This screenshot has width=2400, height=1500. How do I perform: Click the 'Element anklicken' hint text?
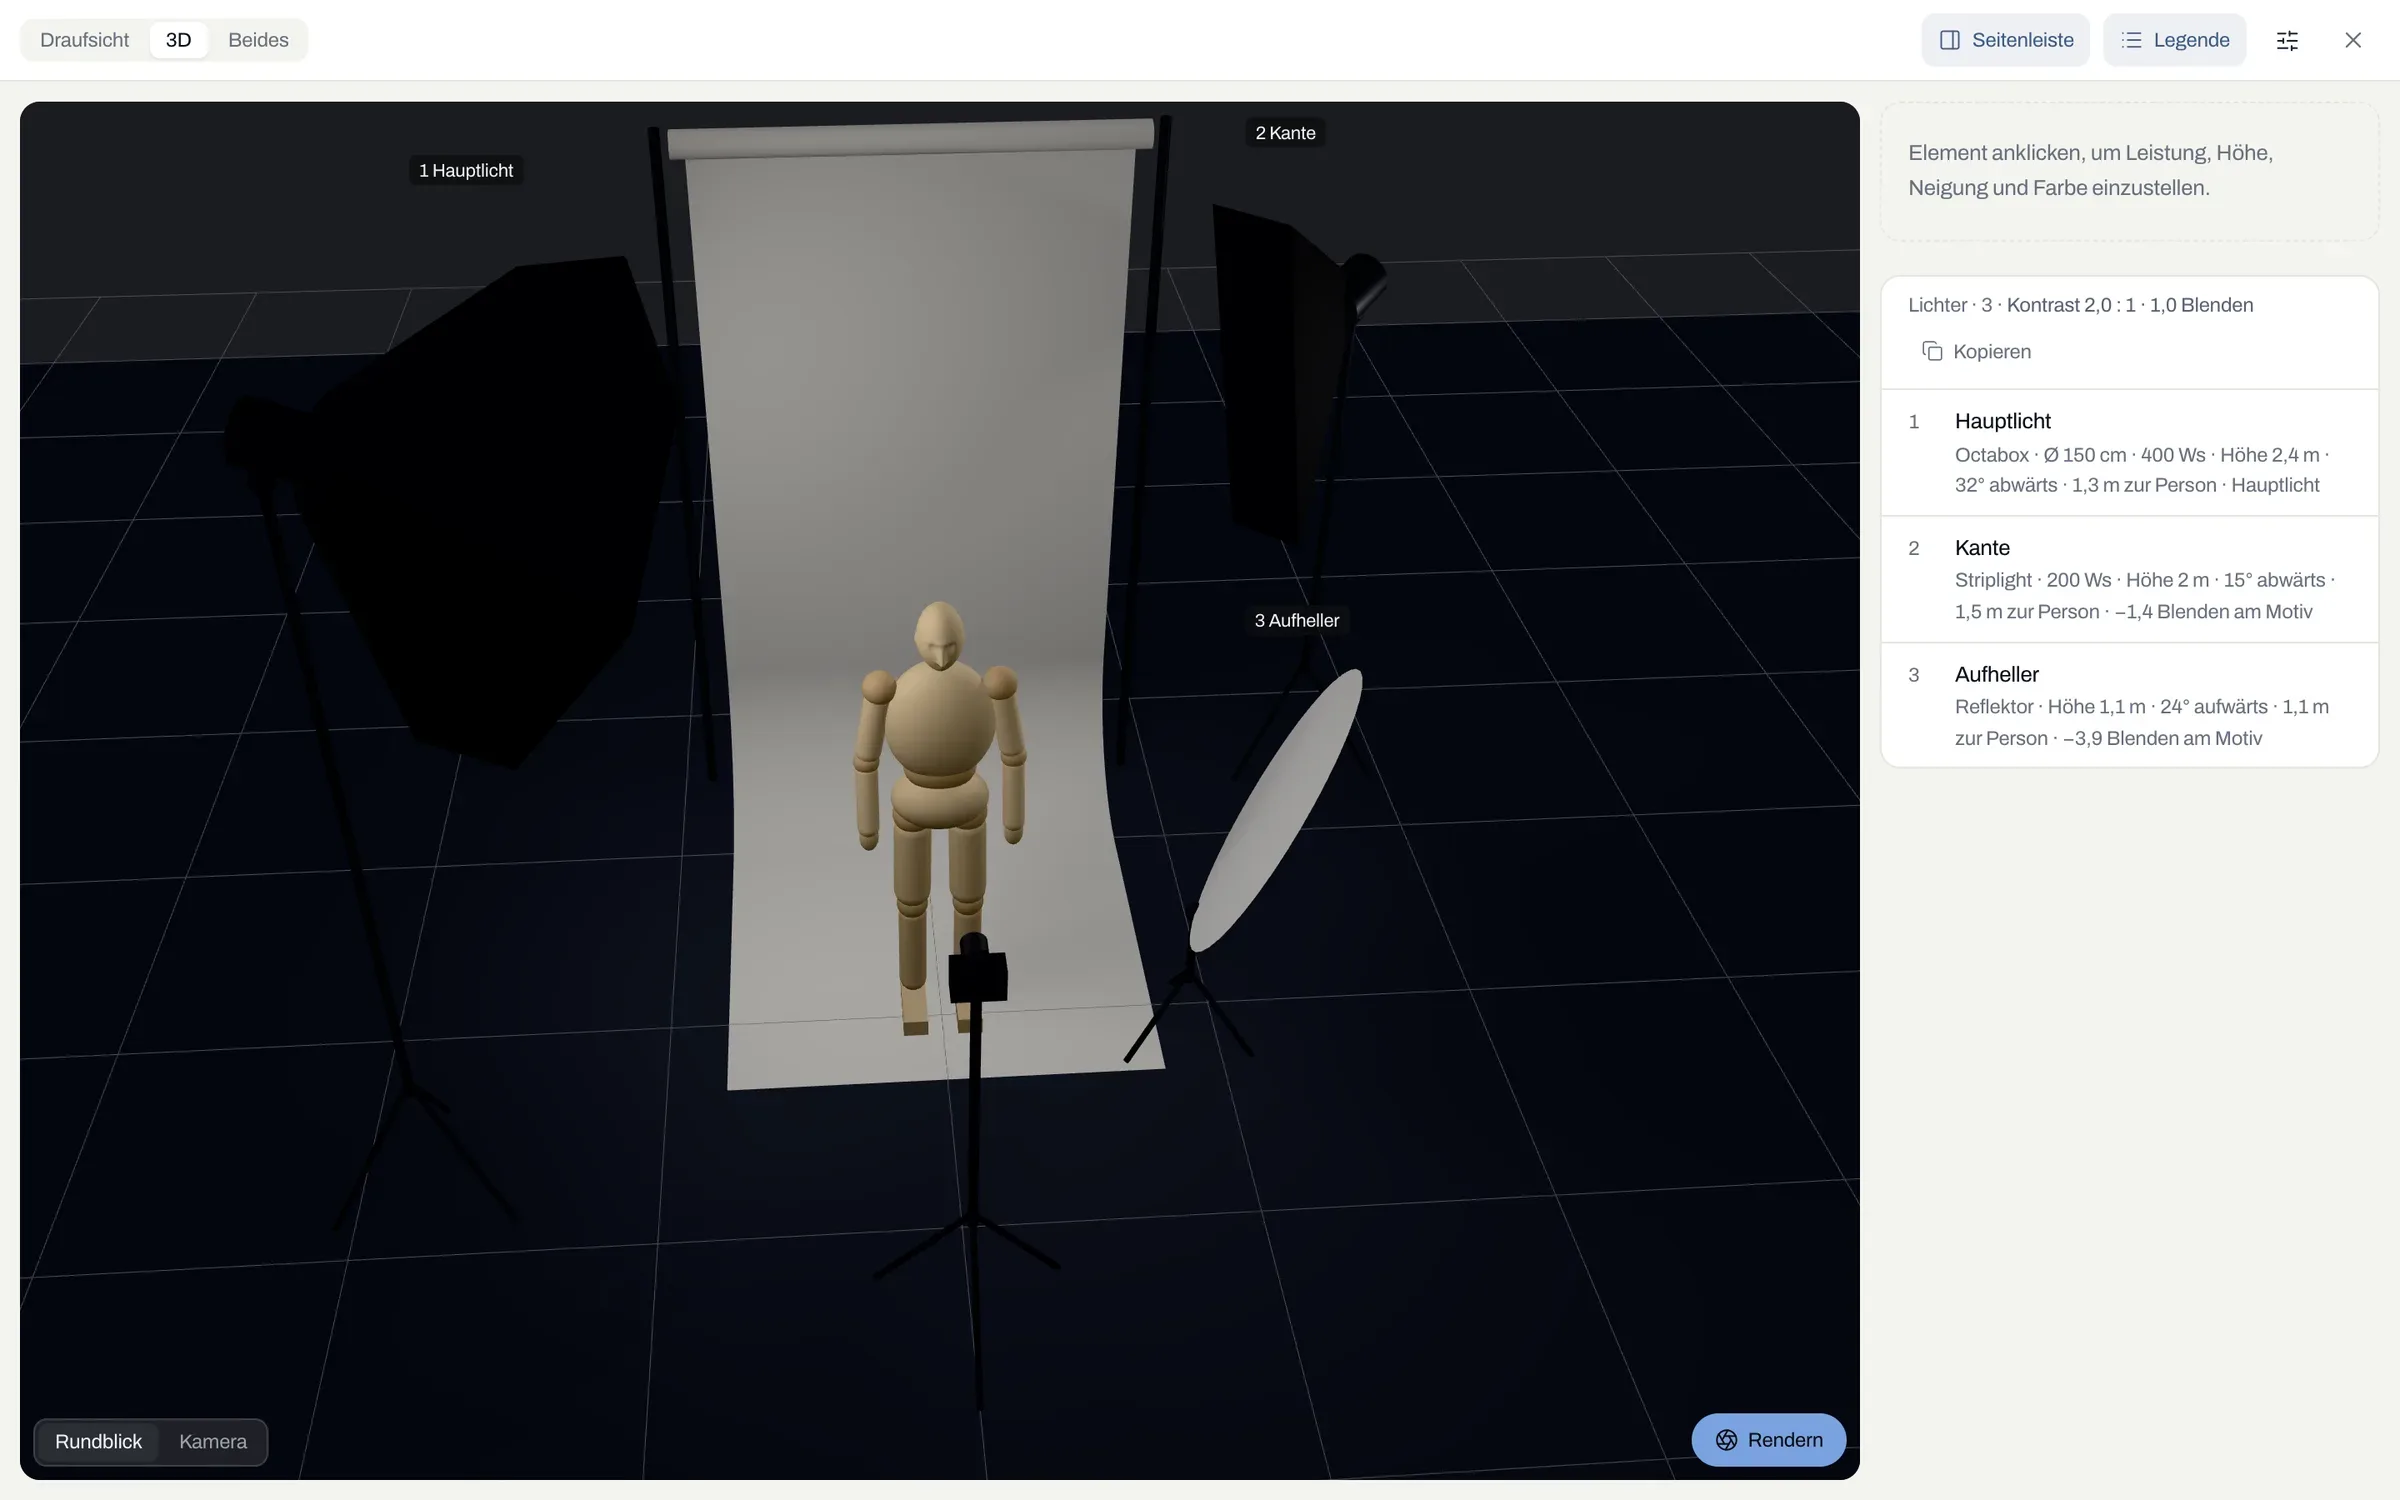coord(2090,170)
